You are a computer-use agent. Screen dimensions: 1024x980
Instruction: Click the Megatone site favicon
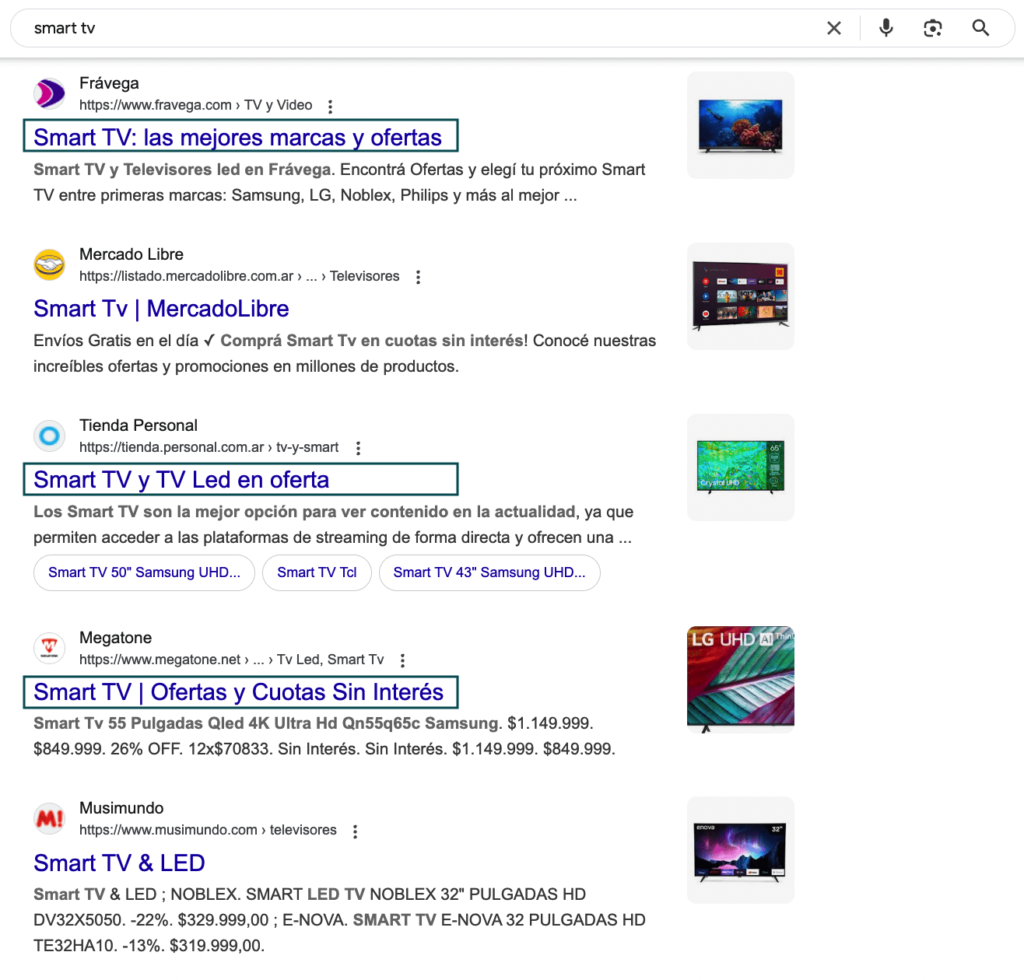pyautogui.click(x=50, y=648)
